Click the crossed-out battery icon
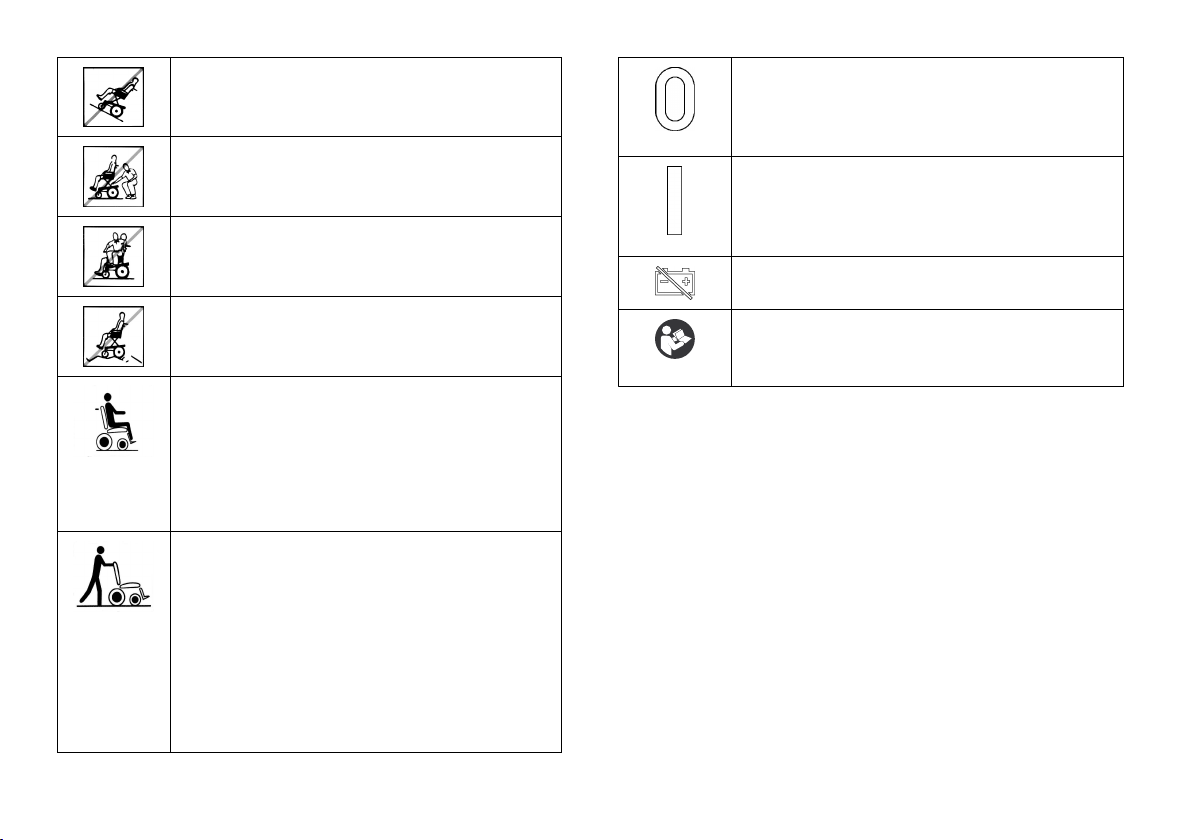Image resolution: width=1192 pixels, height=840 pixels. click(x=674, y=281)
